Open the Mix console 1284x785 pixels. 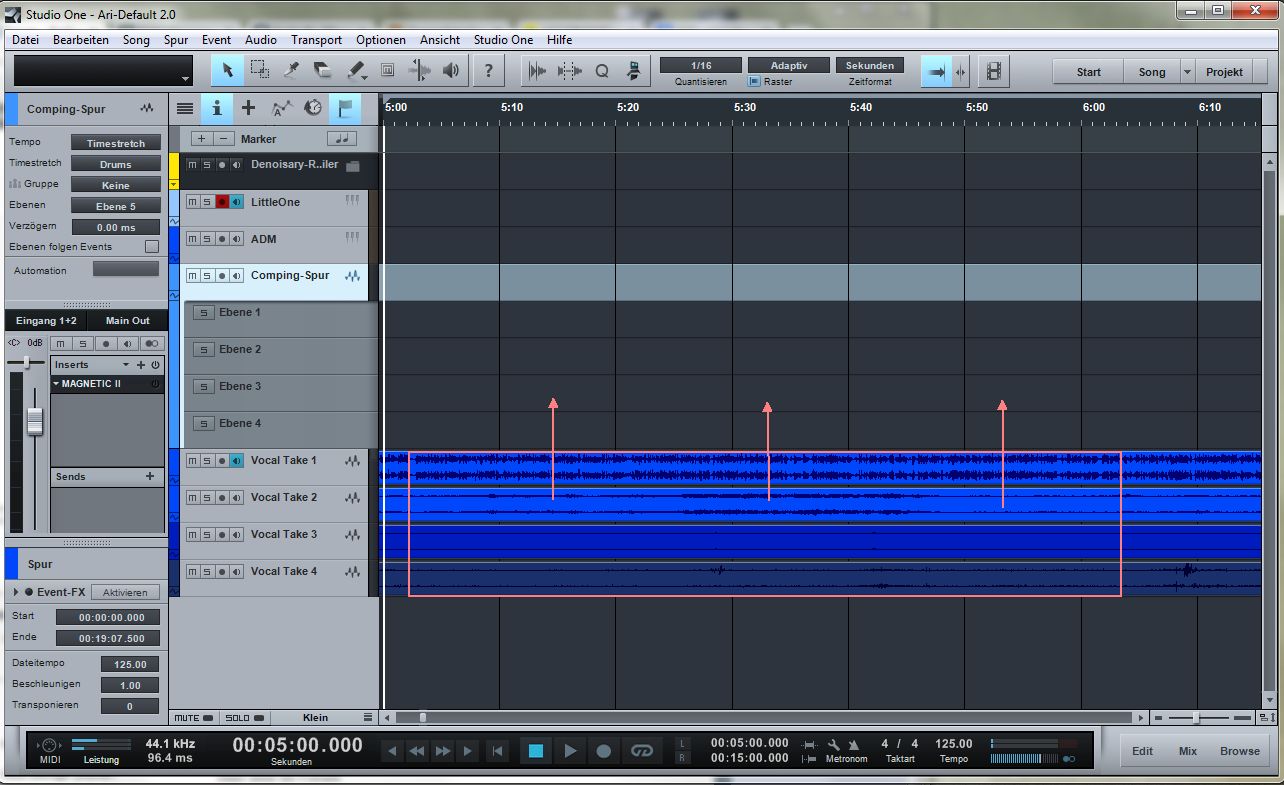tap(1188, 751)
